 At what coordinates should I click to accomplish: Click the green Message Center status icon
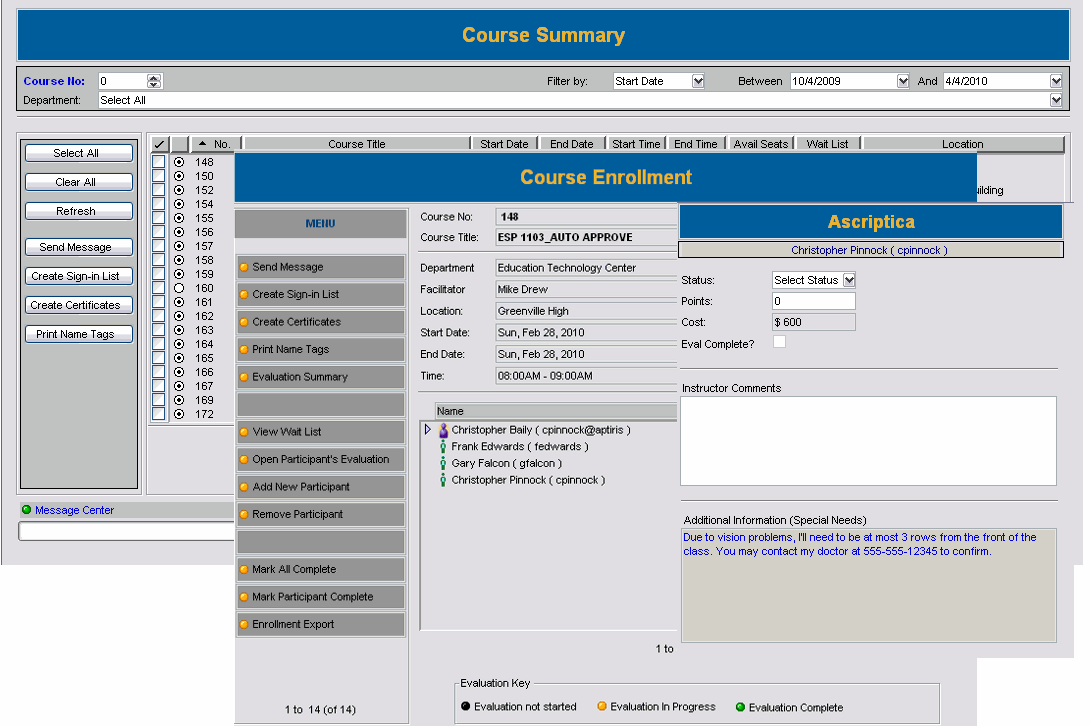coord(27,510)
